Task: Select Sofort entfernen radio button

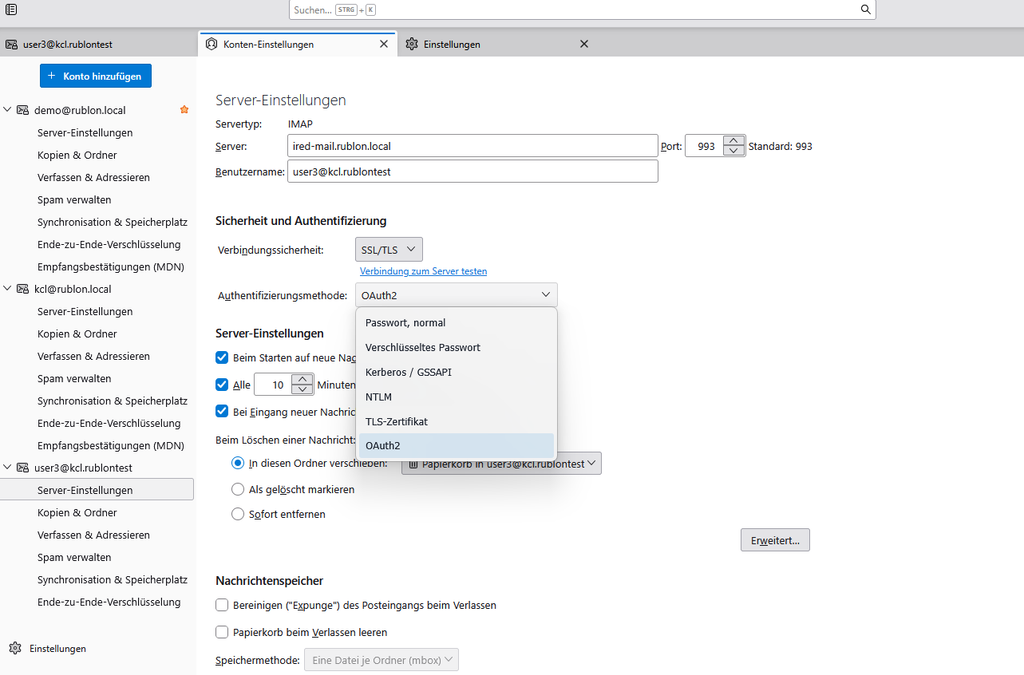Action: [238, 514]
